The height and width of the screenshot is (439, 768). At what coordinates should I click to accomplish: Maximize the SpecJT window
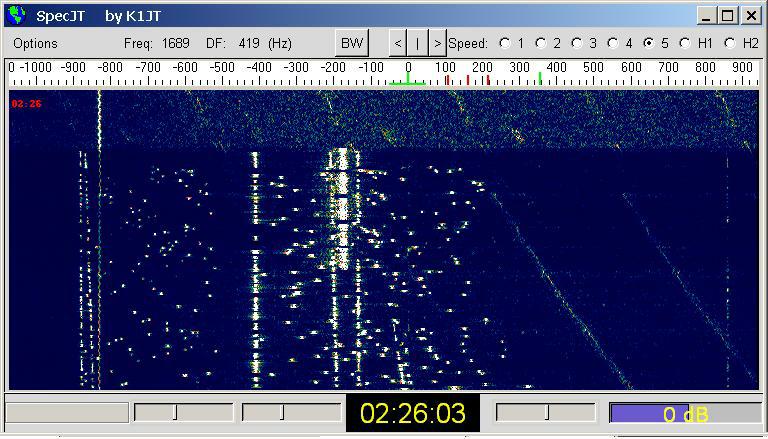coord(728,16)
